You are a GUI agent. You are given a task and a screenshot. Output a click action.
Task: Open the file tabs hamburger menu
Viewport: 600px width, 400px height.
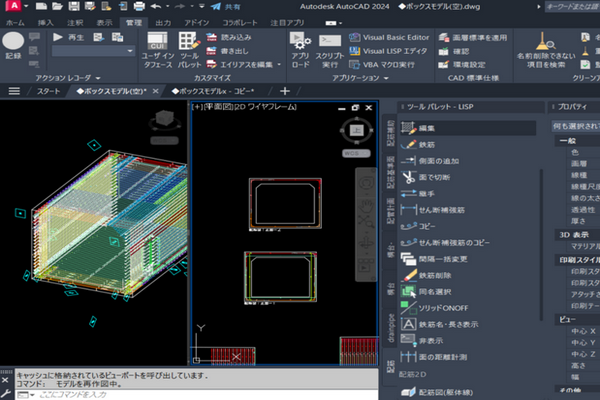(x=14, y=91)
